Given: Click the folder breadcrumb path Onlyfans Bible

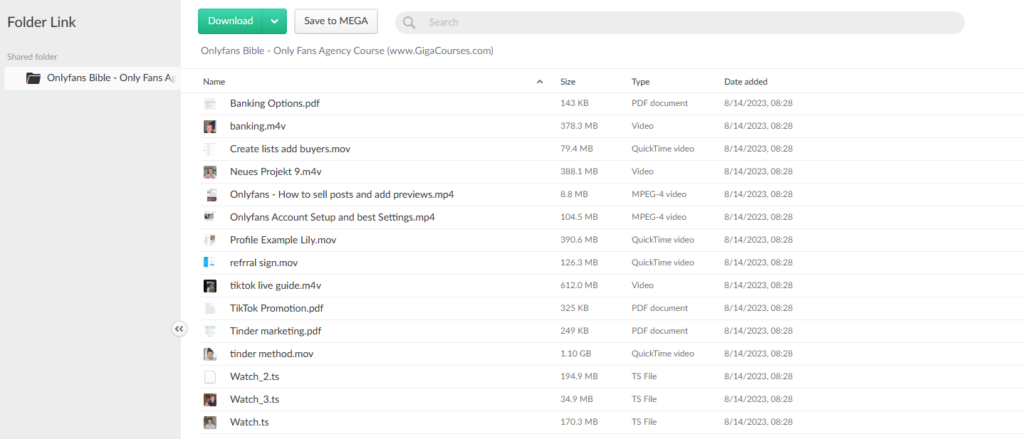Looking at the screenshot, I should (347, 50).
